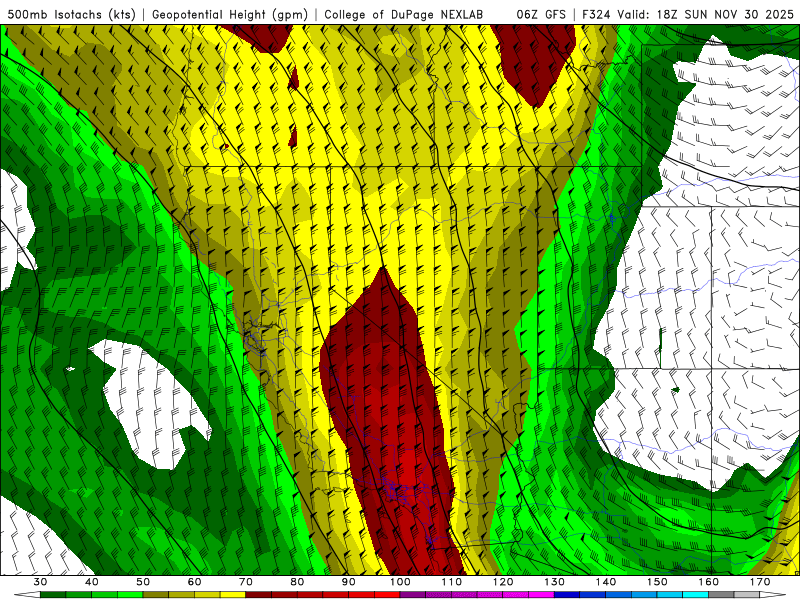800x600 pixels.
Task: Click the legend label '100'
Action: click(x=400, y=582)
